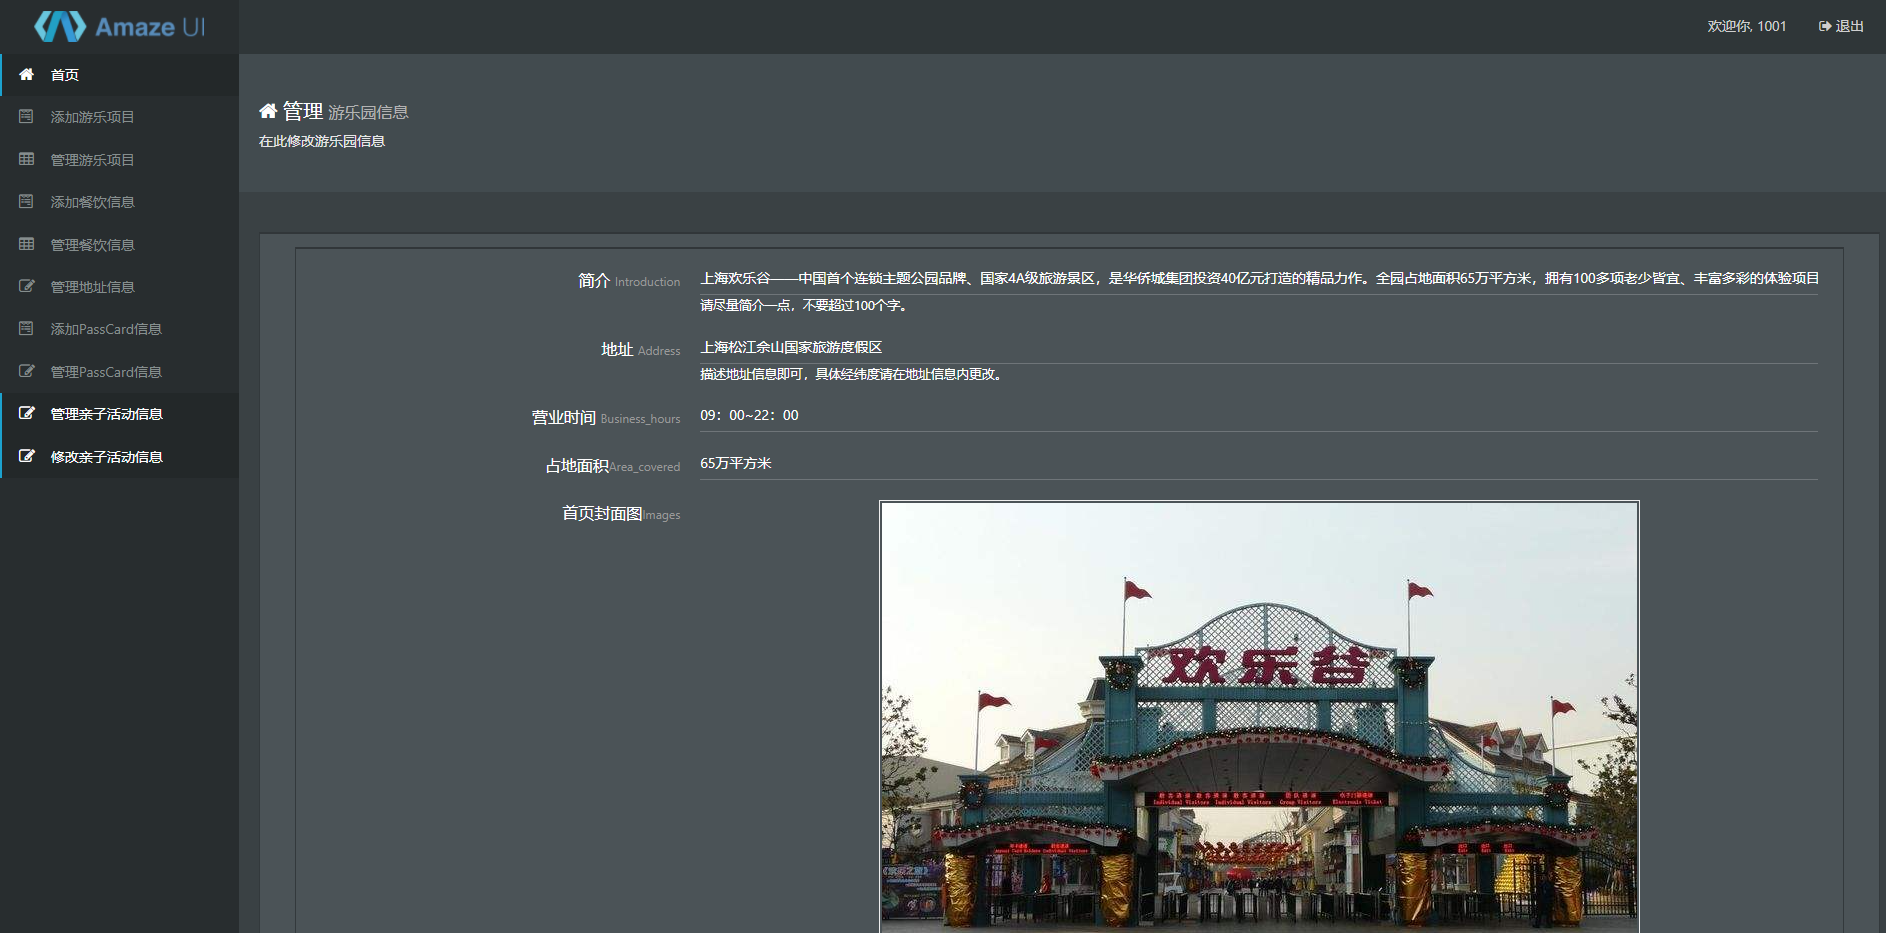Click the form icon beside 添加PassCard信息
Screen dimensions: 1886x933
[x=27, y=329]
